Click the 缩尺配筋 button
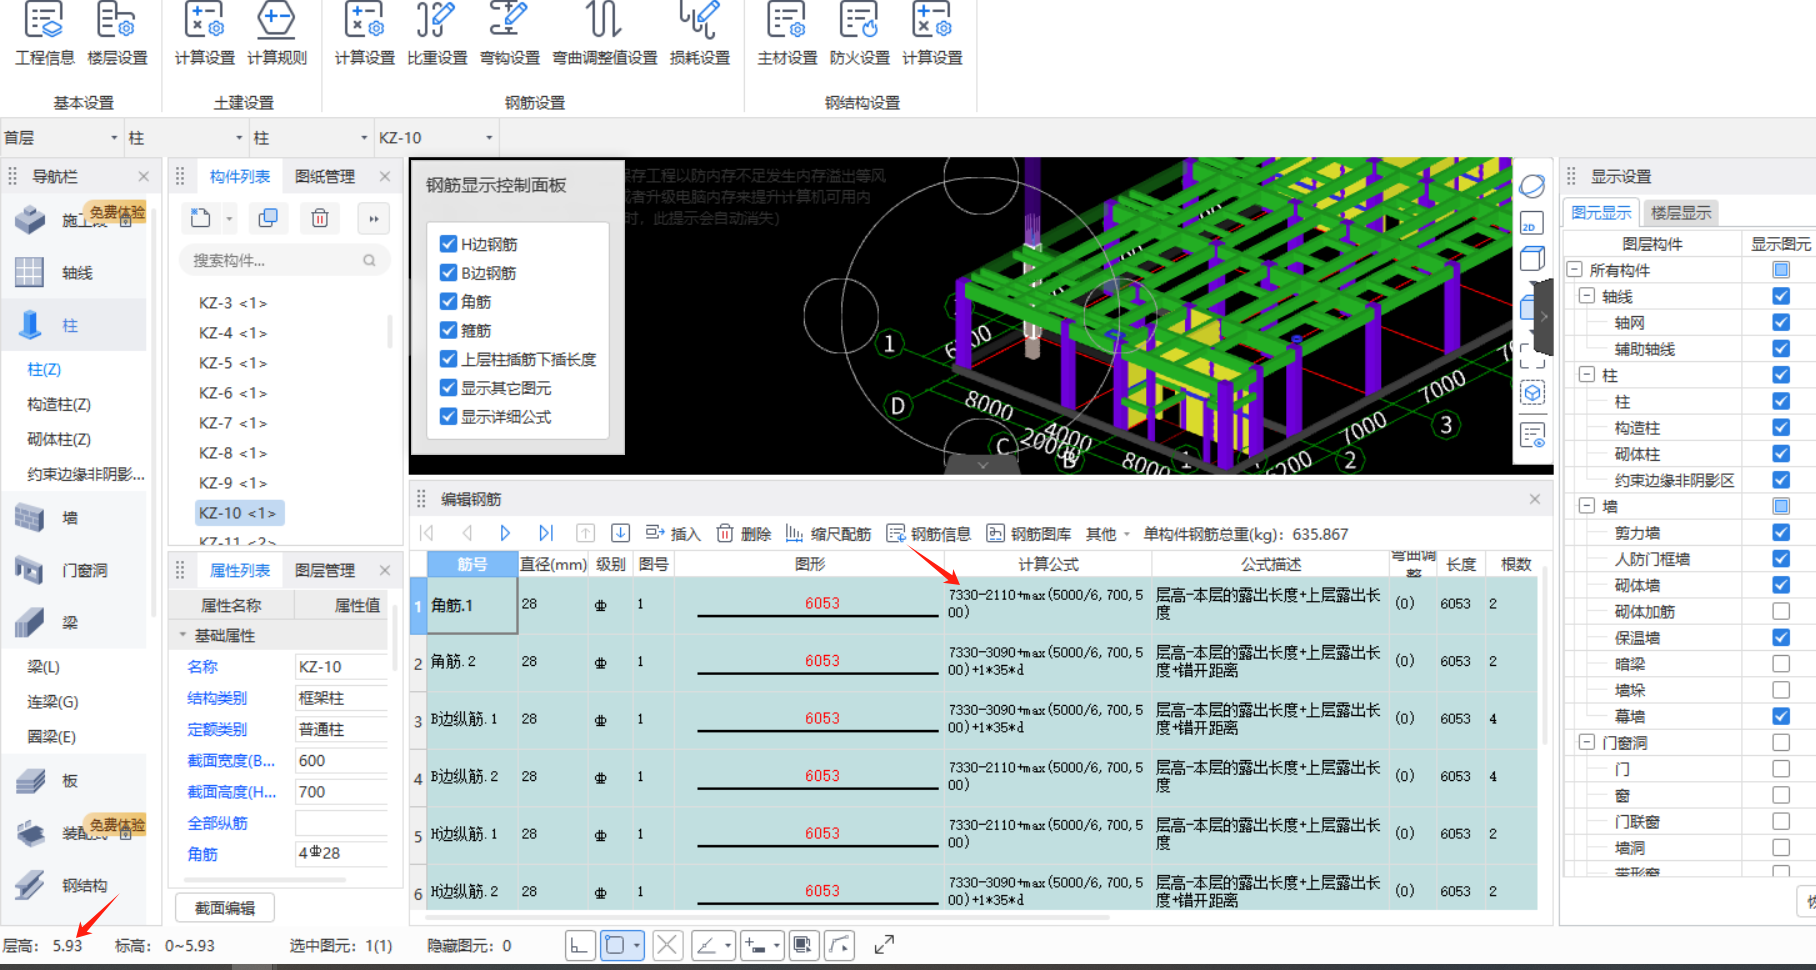This screenshot has width=1816, height=970. click(828, 534)
